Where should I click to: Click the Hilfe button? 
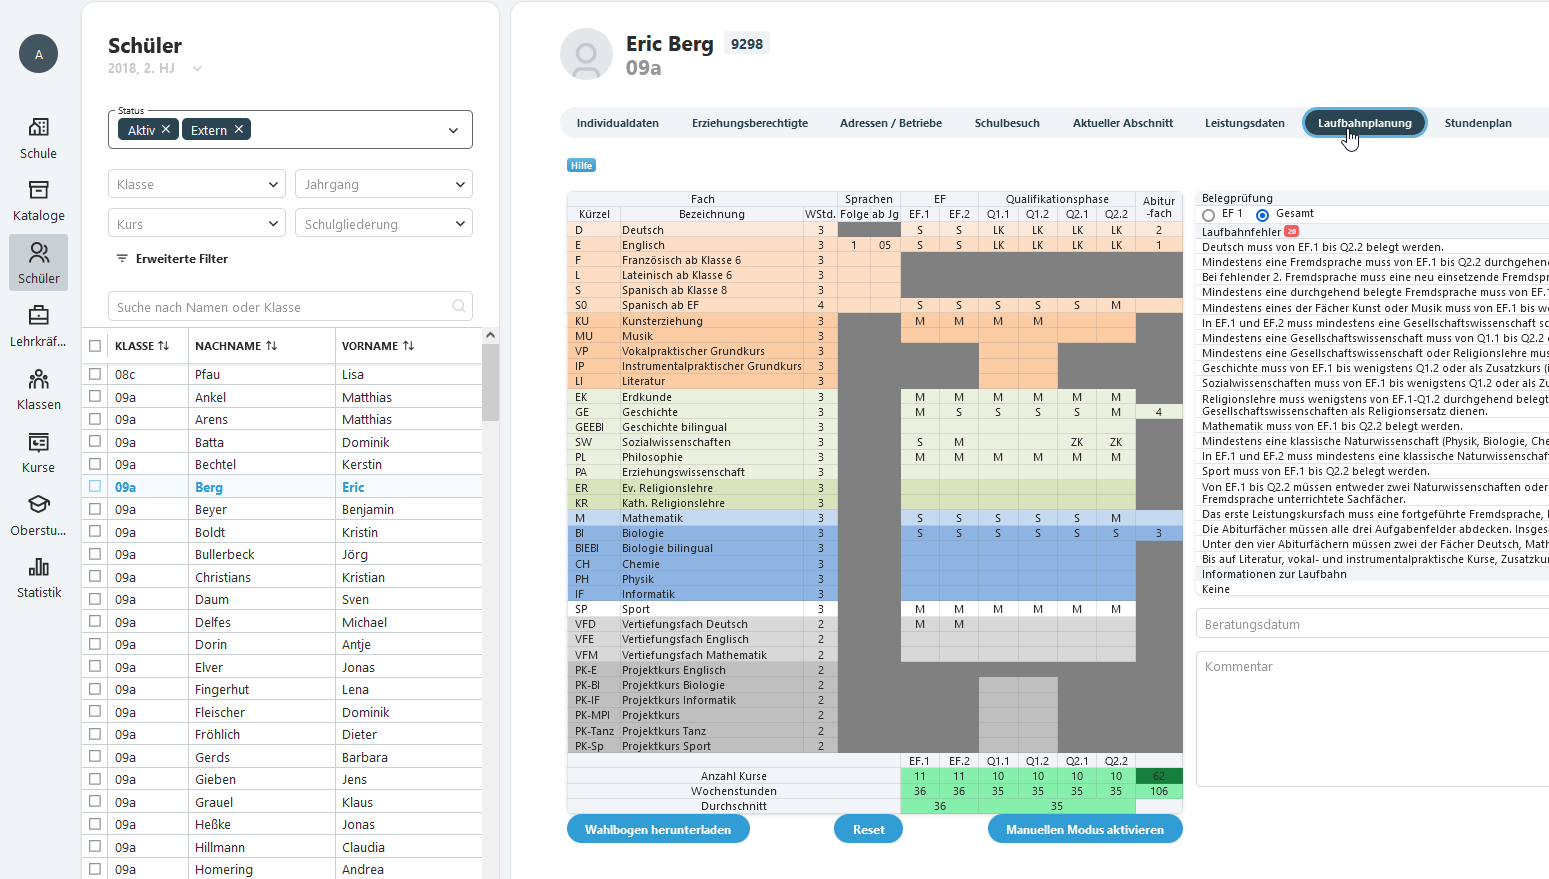(x=582, y=166)
